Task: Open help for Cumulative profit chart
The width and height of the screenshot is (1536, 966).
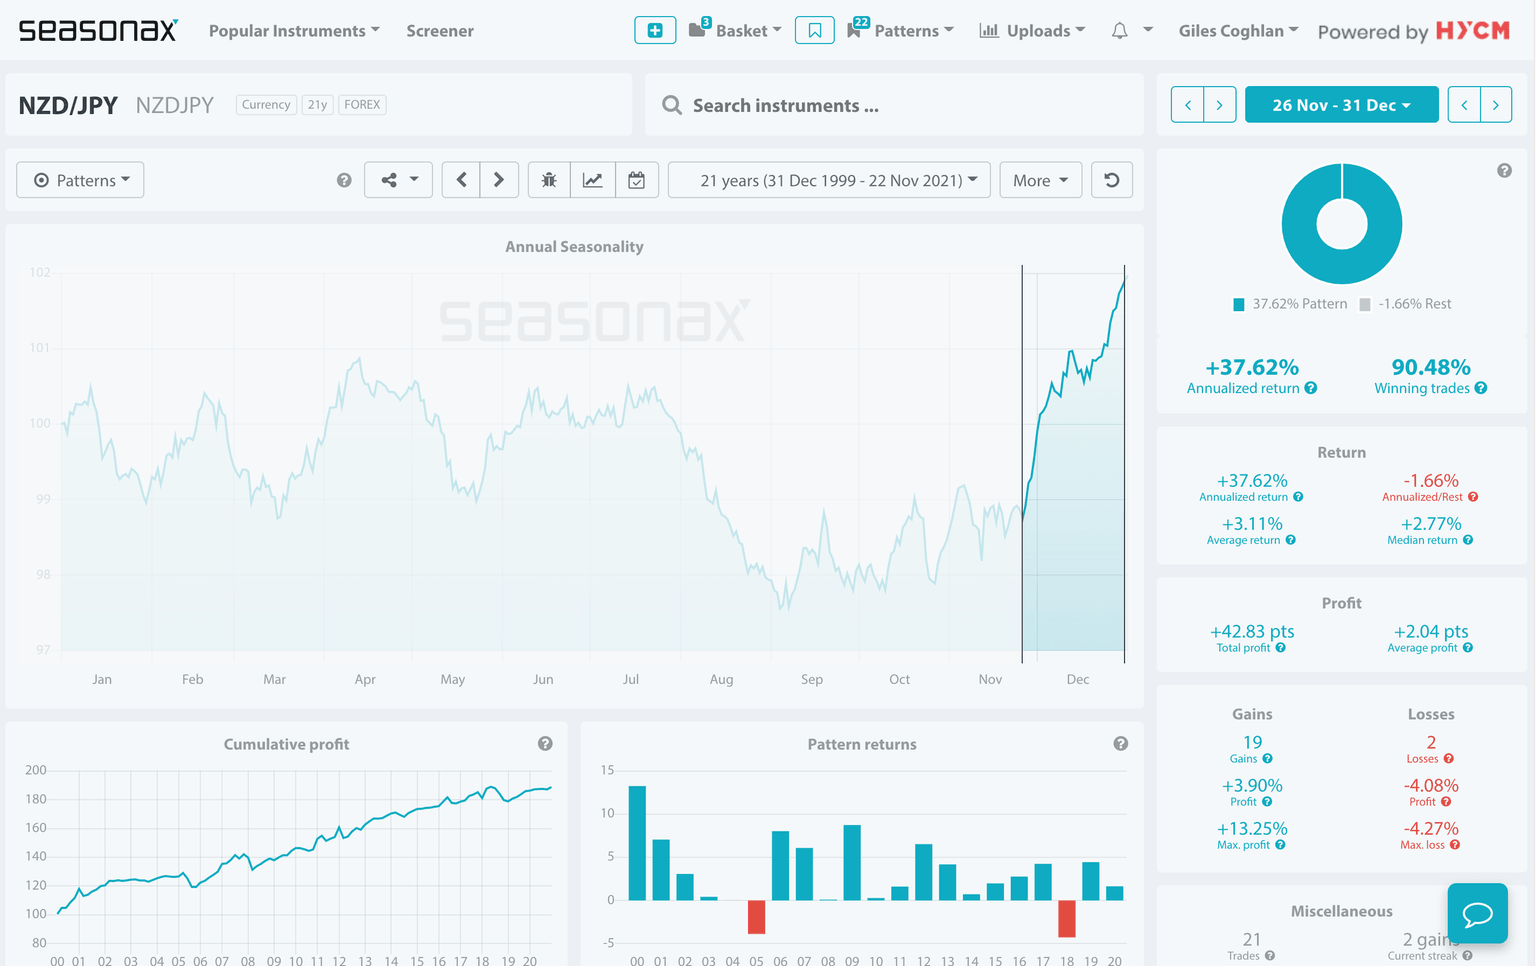Action: (545, 743)
